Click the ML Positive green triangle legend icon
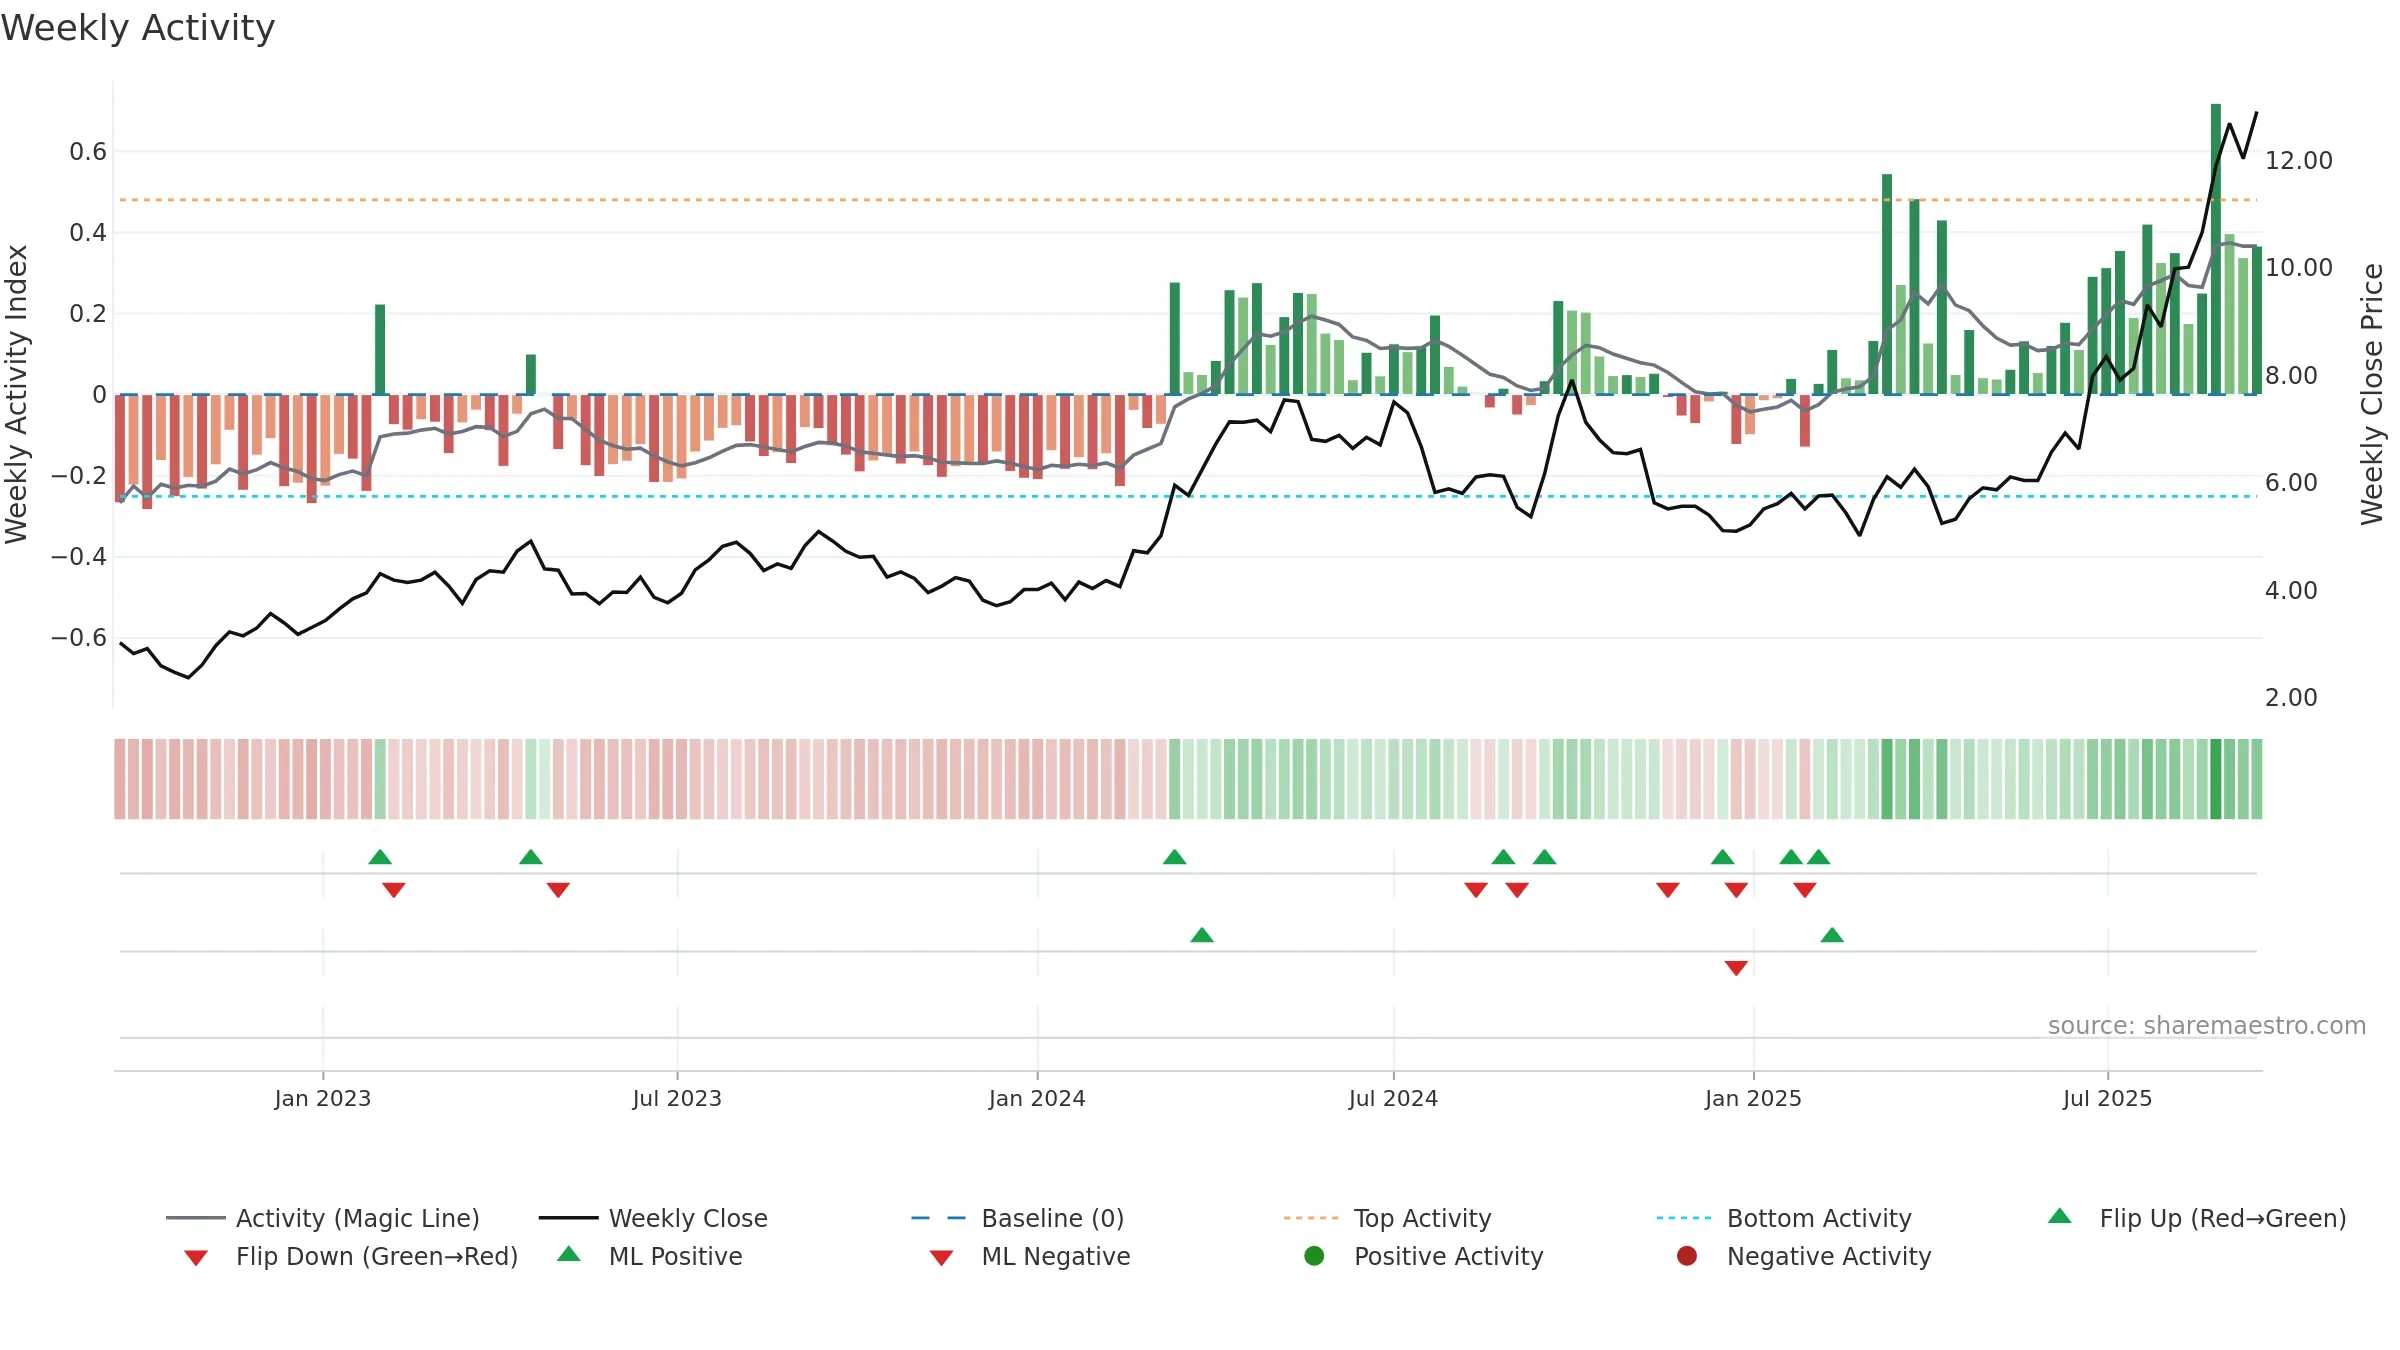Image resolution: width=2400 pixels, height=1350 pixels. coord(569,1254)
